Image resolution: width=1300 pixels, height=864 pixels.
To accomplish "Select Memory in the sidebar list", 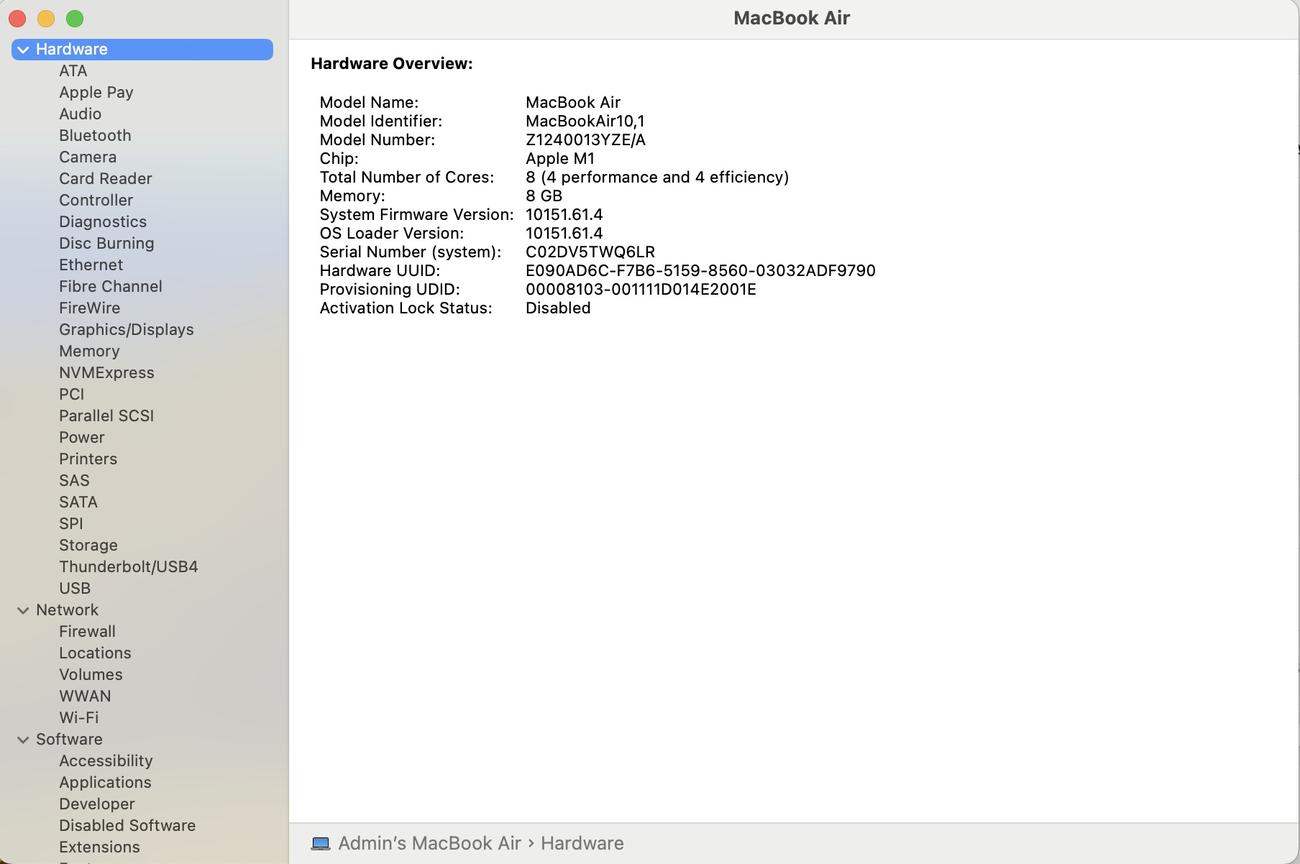I will click(x=89, y=351).
